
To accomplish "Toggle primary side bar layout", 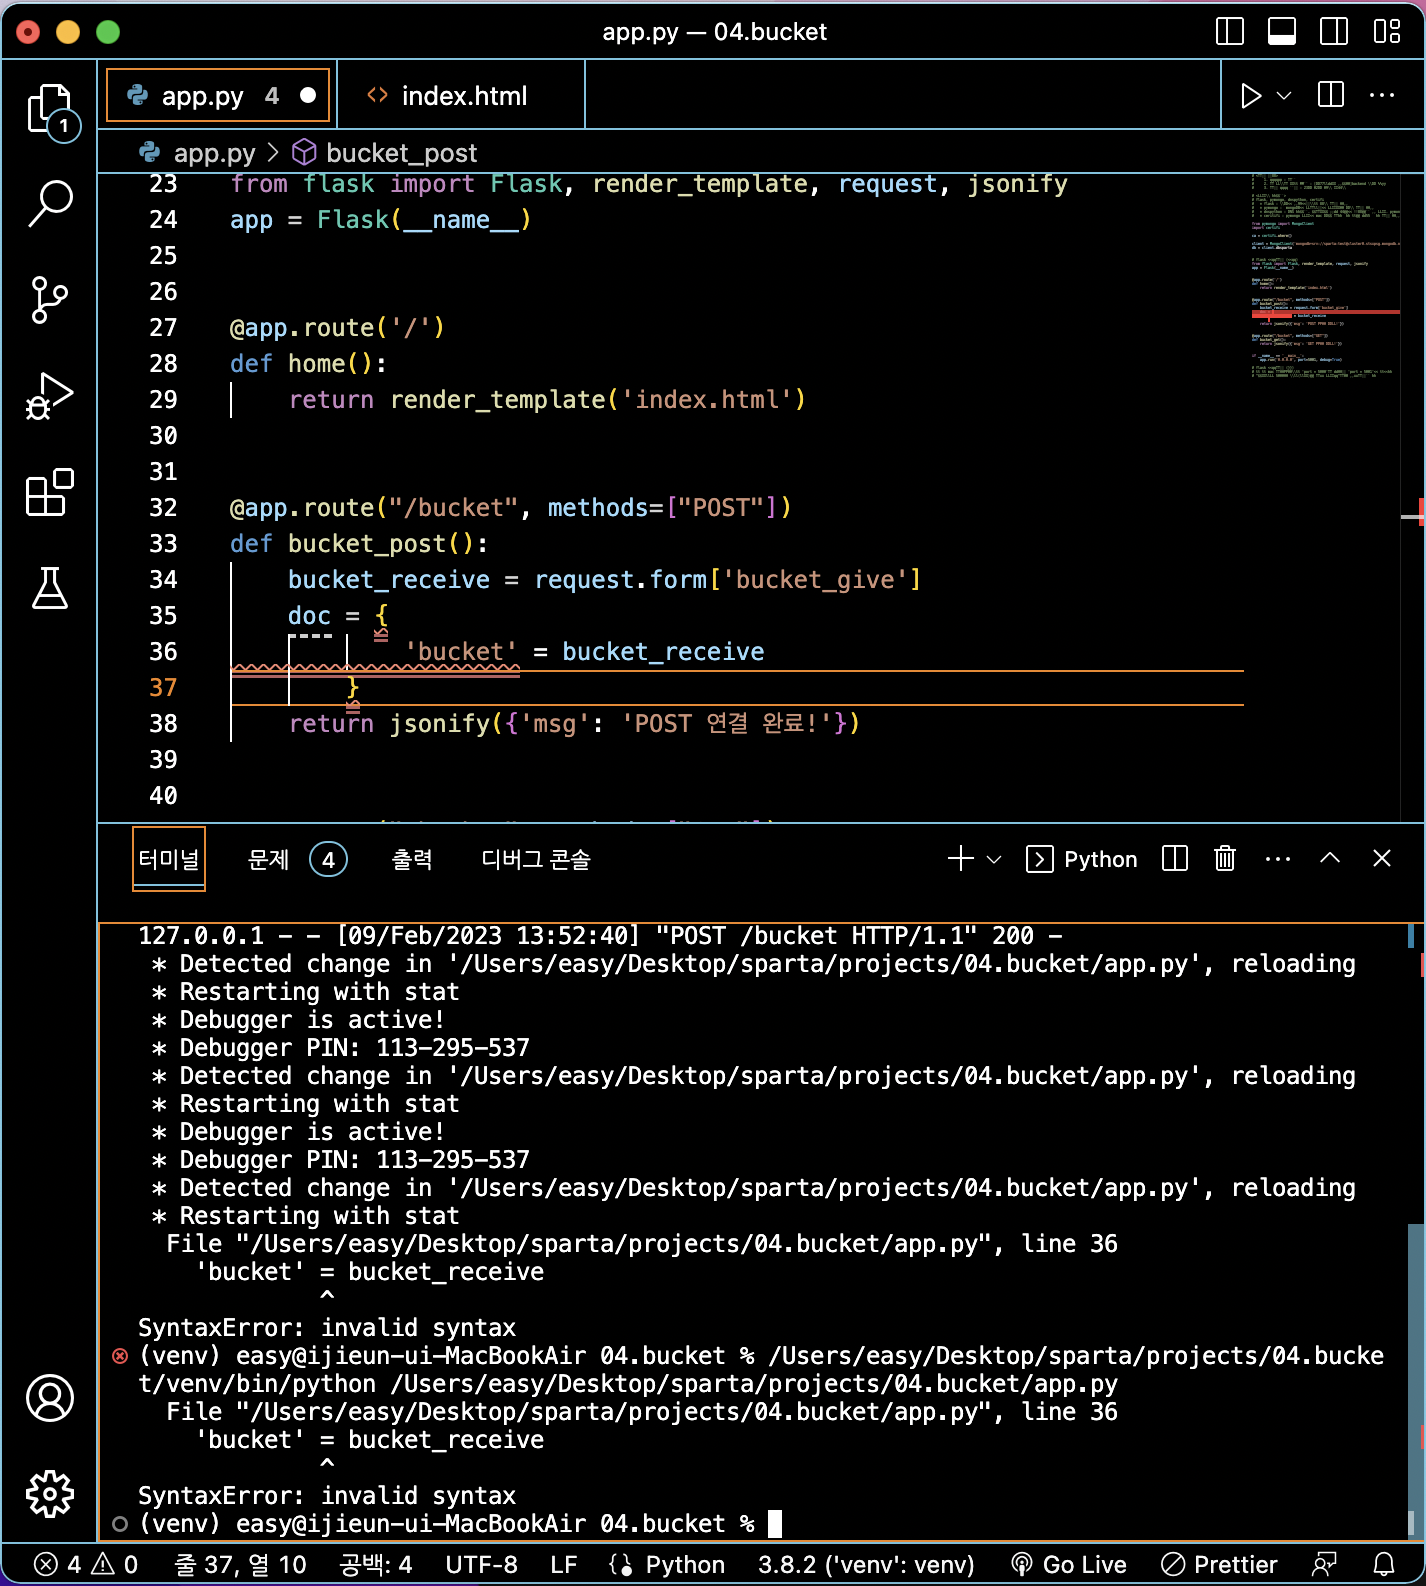I will tap(1229, 32).
